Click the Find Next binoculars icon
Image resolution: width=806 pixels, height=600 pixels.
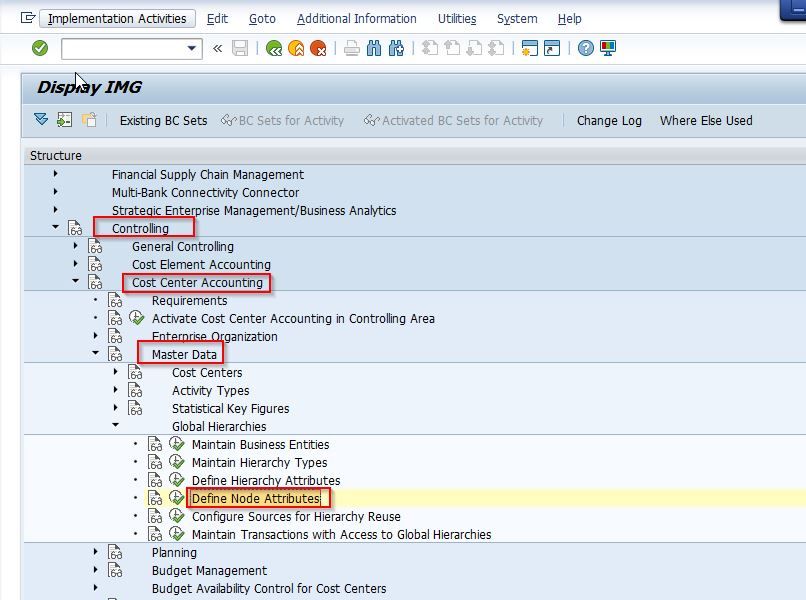tap(396, 48)
